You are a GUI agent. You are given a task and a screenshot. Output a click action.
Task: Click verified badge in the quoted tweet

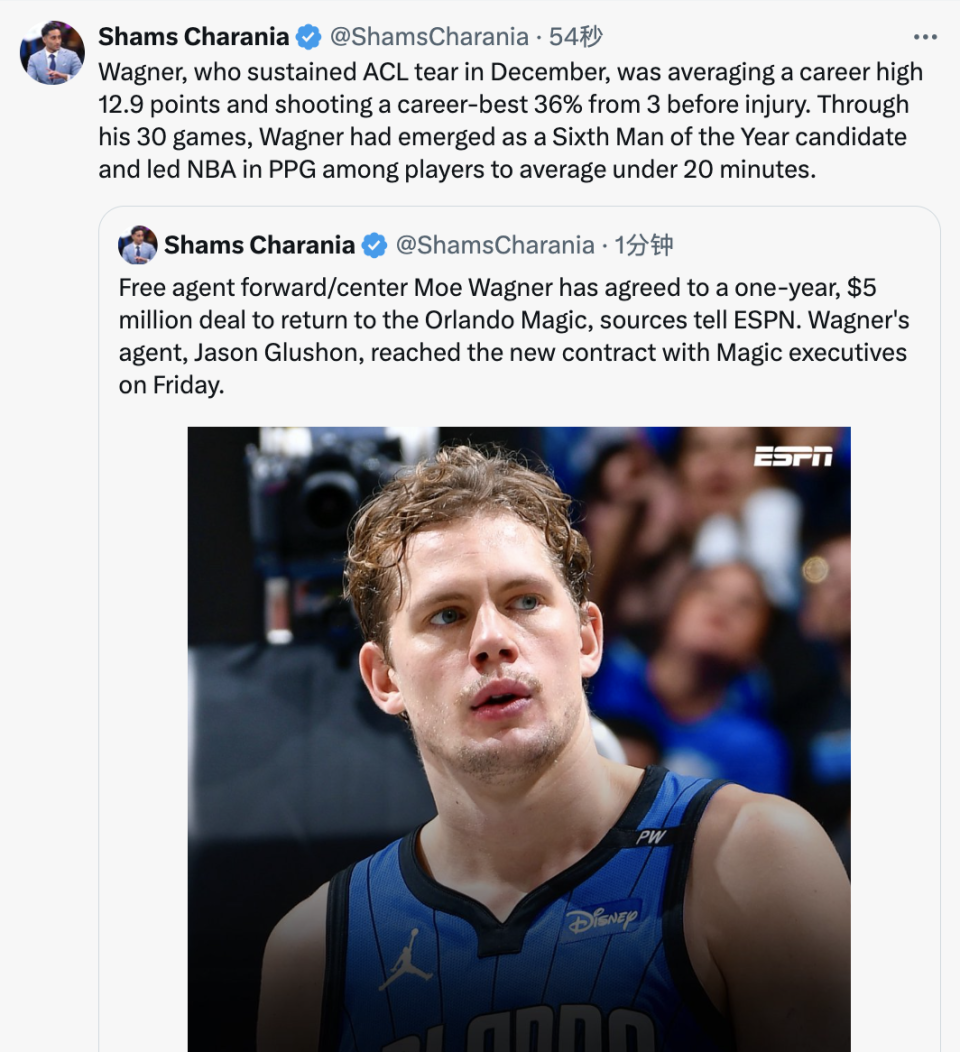[x=374, y=246]
